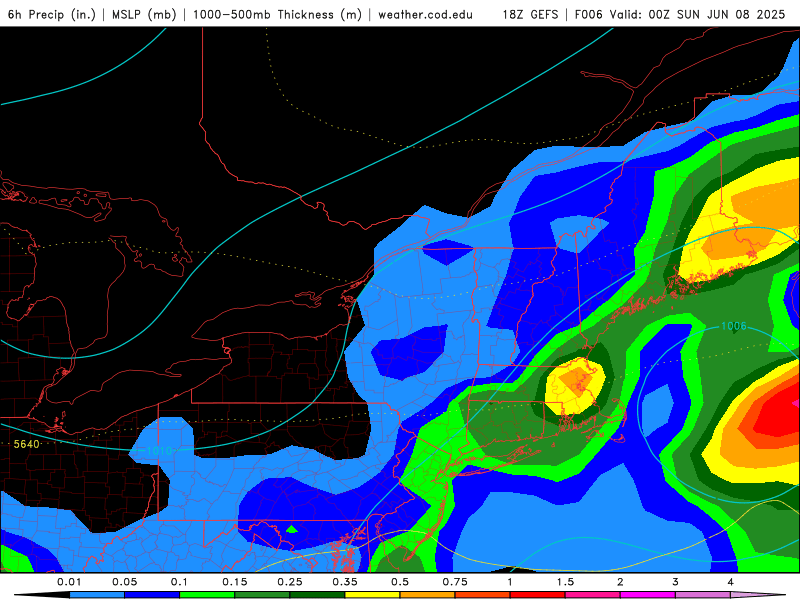The height and width of the screenshot is (600, 800).
Task: Pick the light blue 0.01–0.05 legend swatch
Action: coord(97,595)
